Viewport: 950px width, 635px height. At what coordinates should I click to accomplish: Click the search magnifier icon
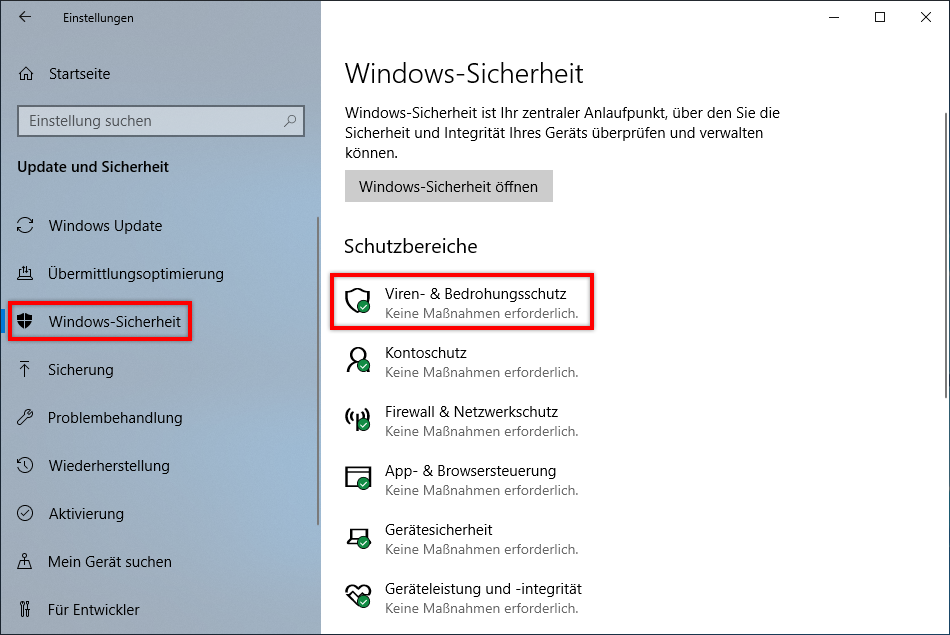(x=290, y=121)
